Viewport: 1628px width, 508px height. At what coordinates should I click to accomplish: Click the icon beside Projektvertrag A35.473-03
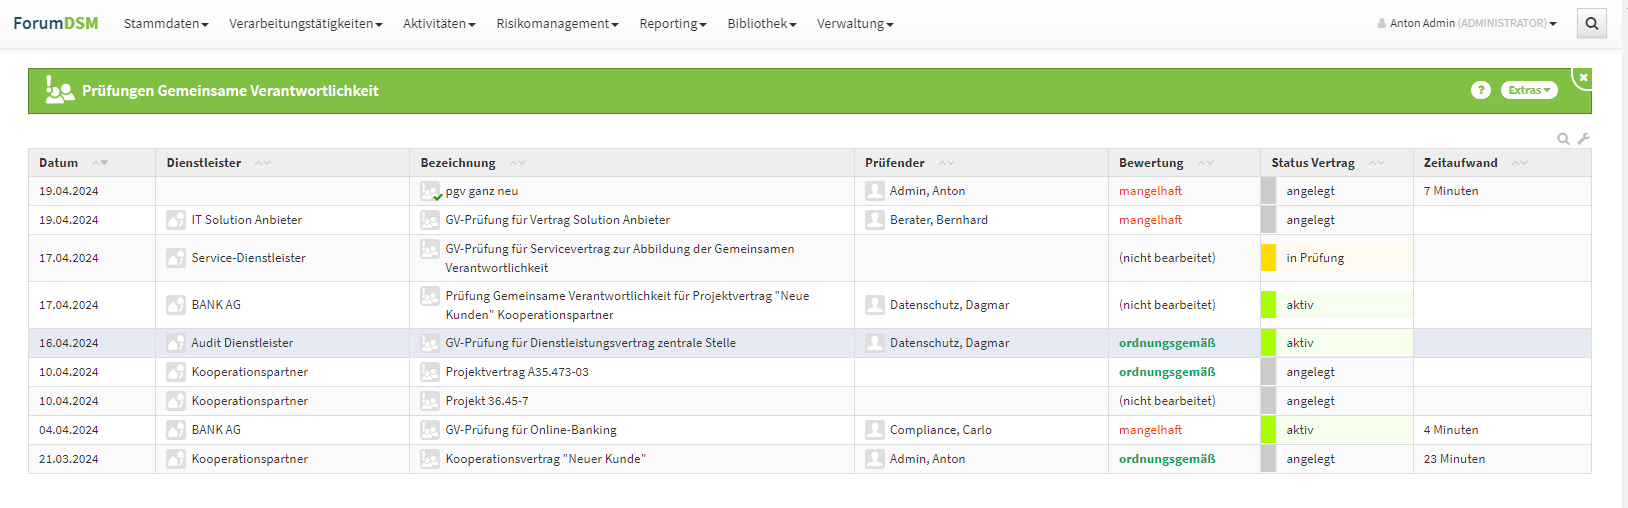(x=430, y=372)
